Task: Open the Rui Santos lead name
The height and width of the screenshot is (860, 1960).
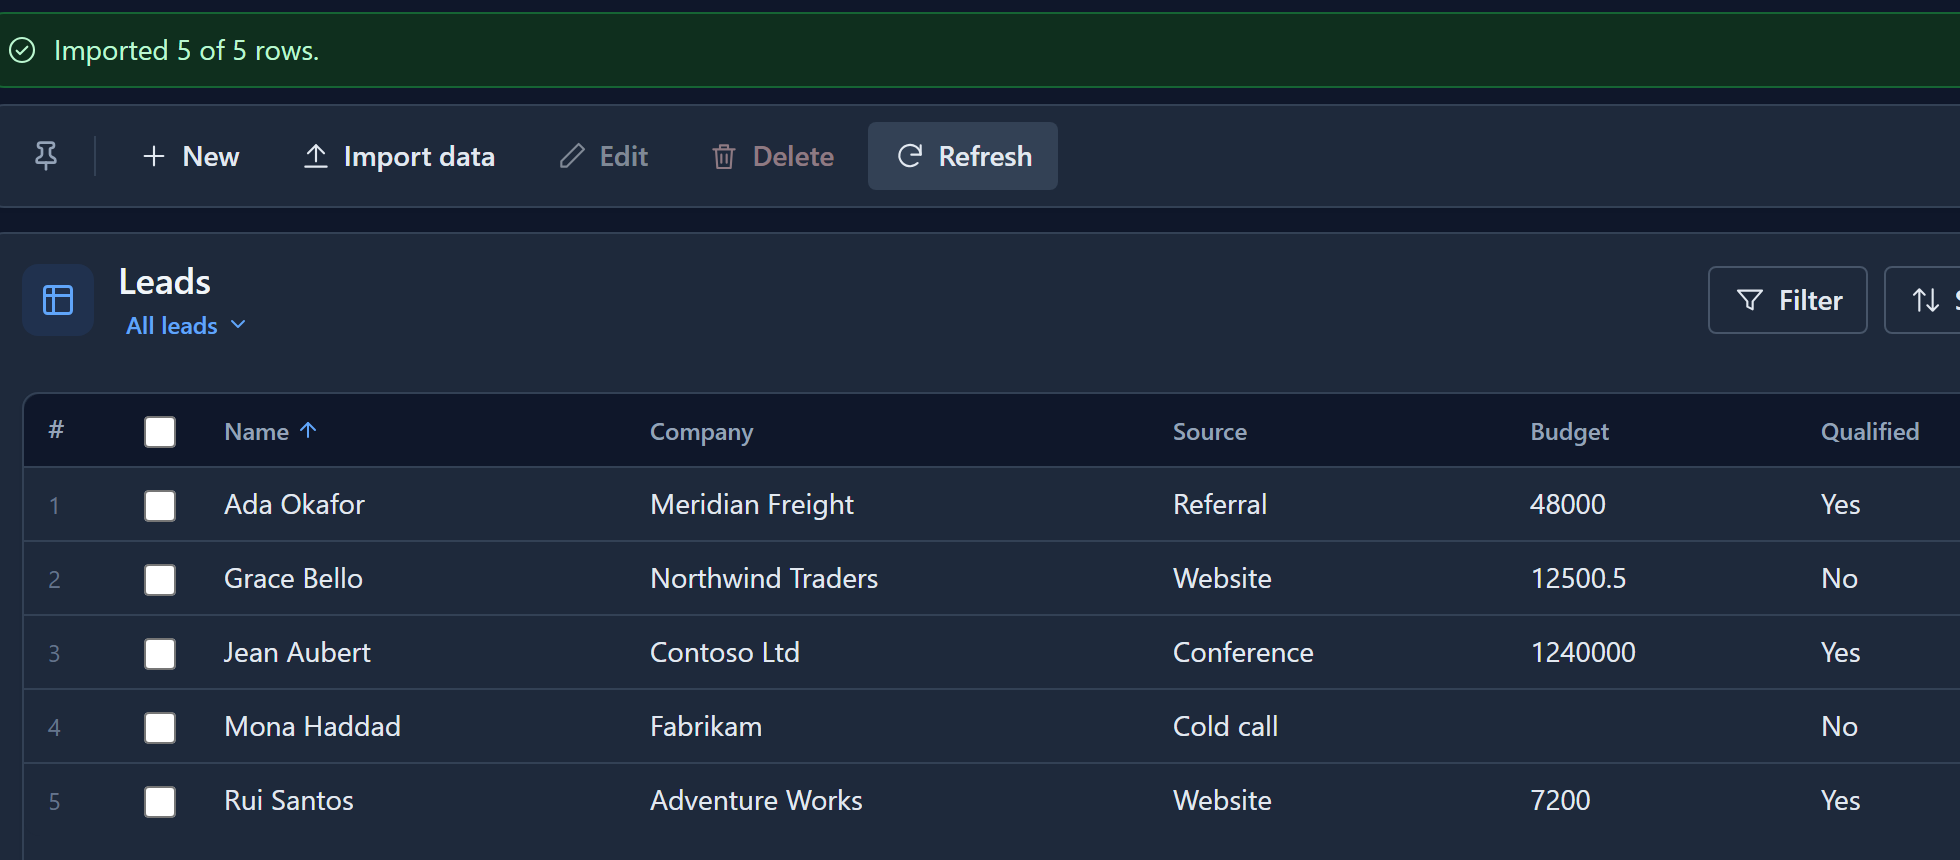Action: click(289, 800)
